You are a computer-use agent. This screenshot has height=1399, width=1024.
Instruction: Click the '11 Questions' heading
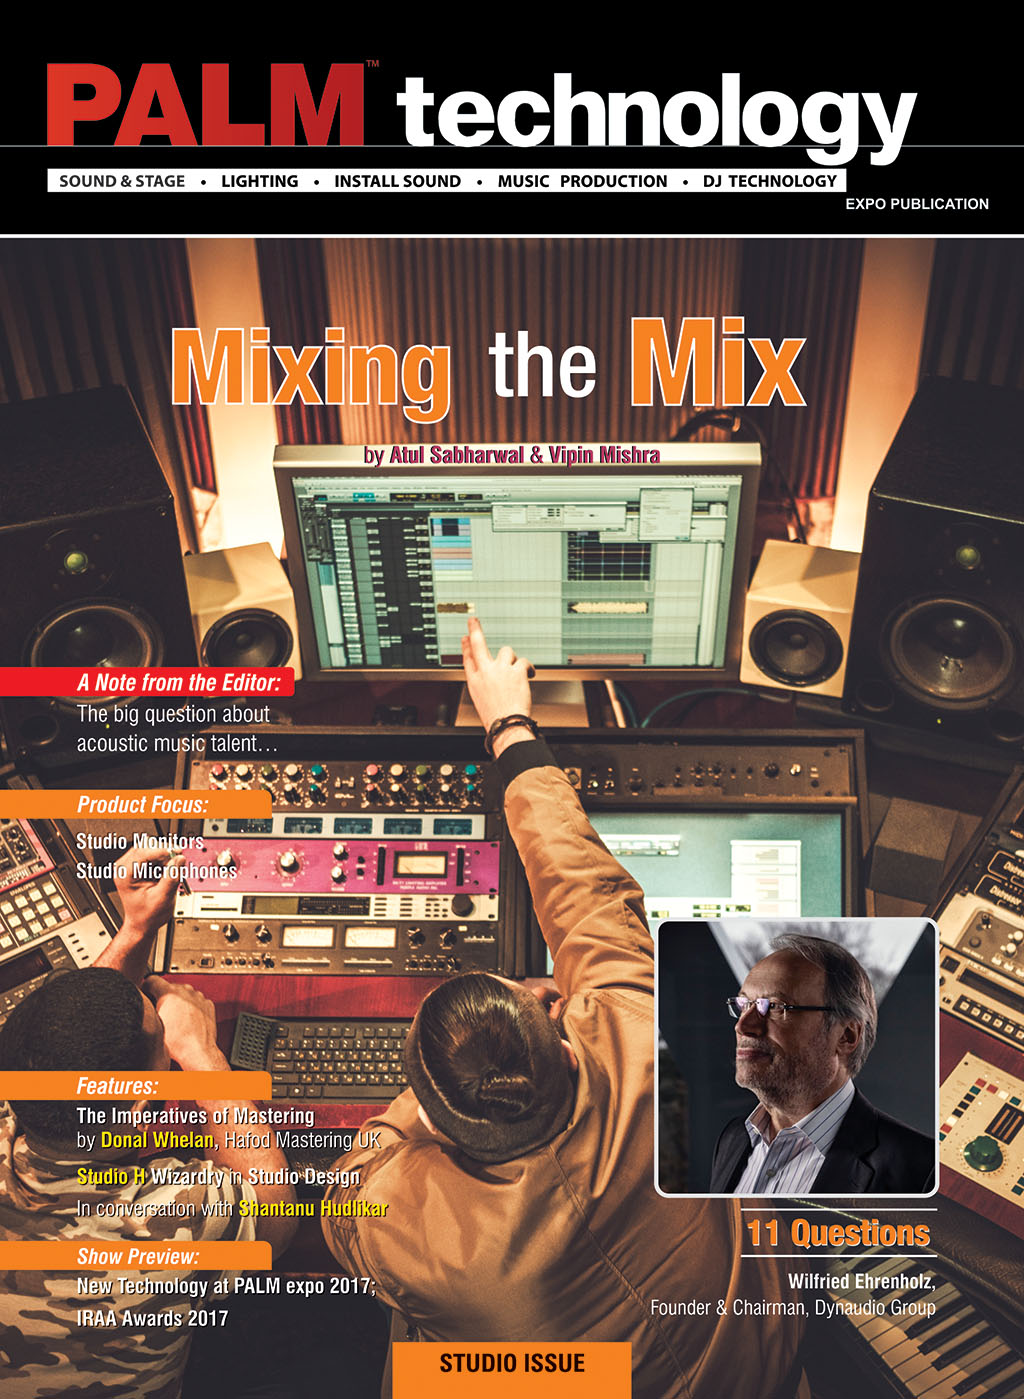(838, 1233)
